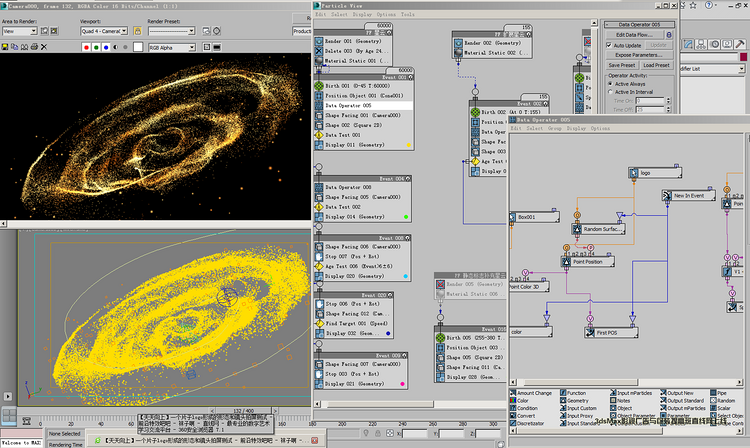Viewport: 750px width, 448px height.
Task: Open Group menu in Data Operator 005 window
Action: (x=554, y=128)
